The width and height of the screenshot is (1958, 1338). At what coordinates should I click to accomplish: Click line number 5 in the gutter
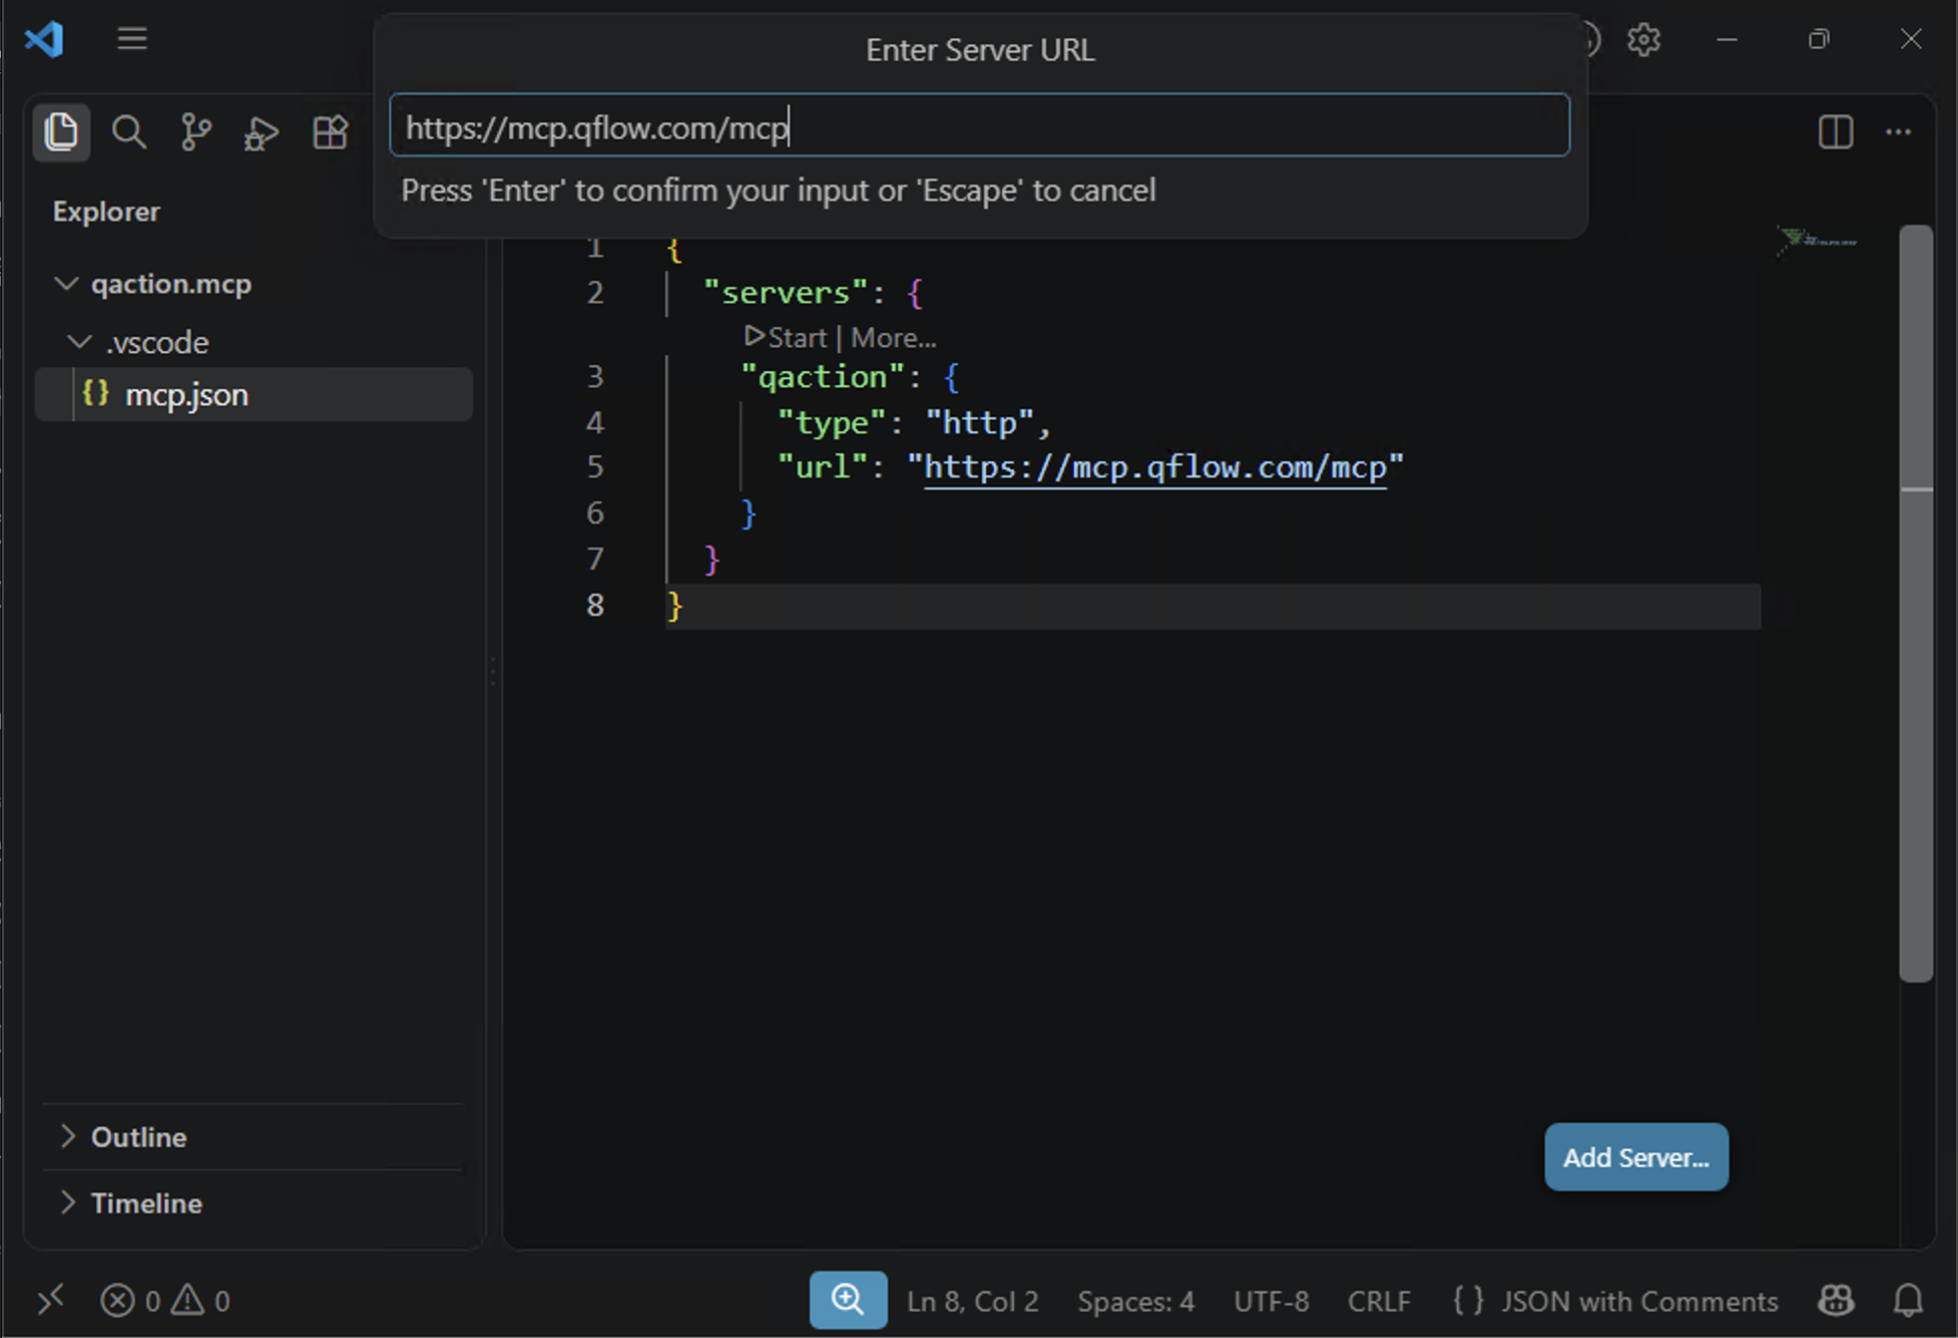[595, 467]
